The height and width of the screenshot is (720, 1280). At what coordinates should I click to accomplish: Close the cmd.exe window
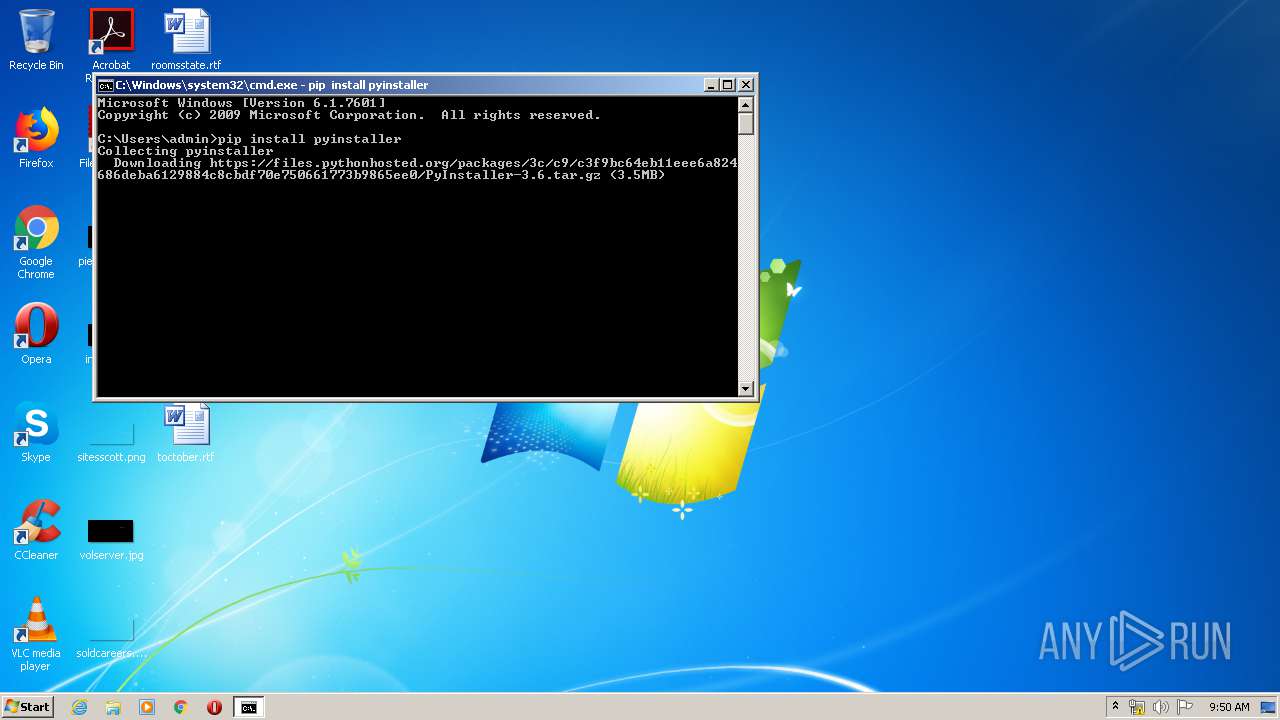(x=745, y=85)
